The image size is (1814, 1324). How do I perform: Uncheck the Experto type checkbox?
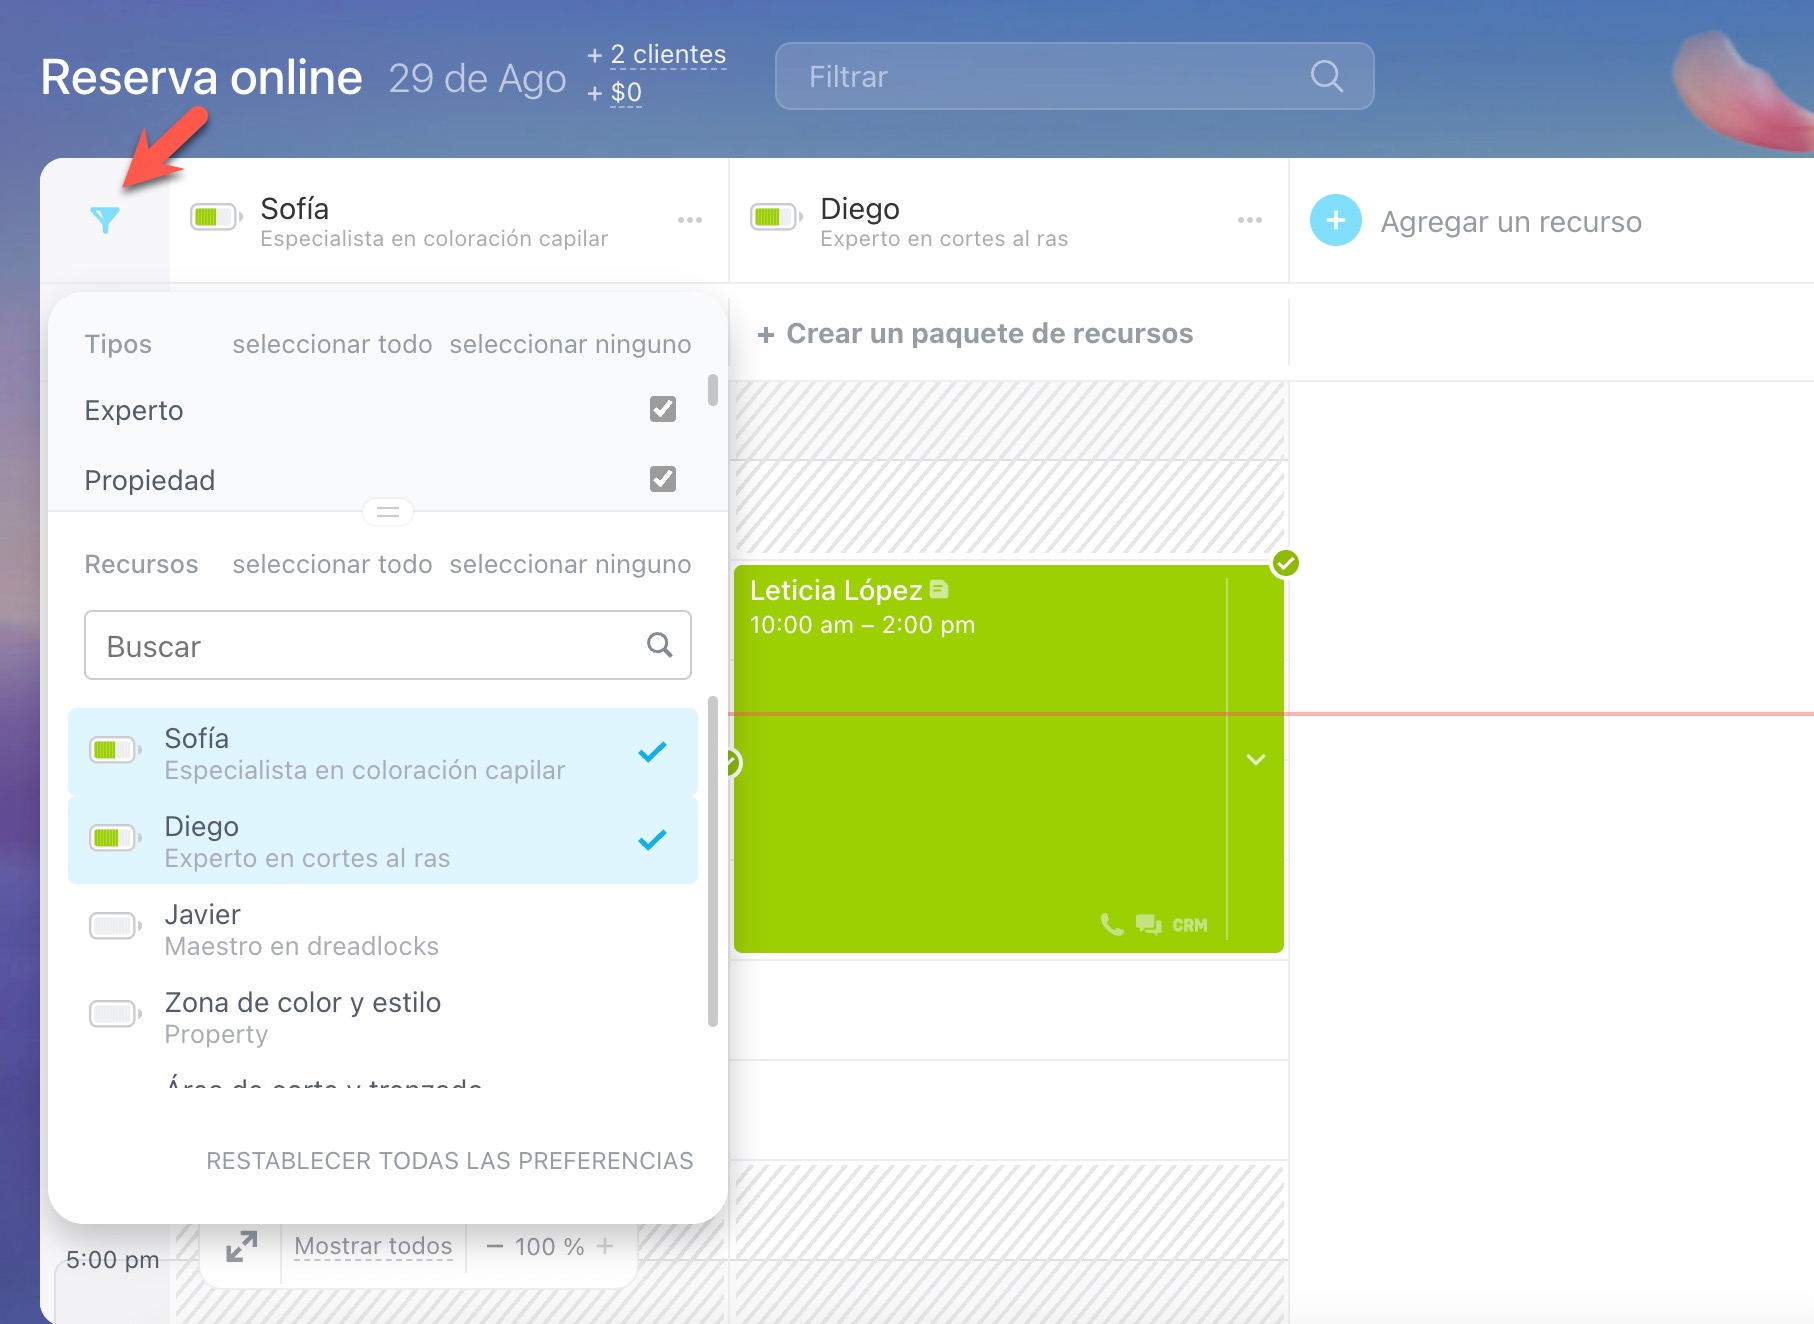(x=662, y=409)
